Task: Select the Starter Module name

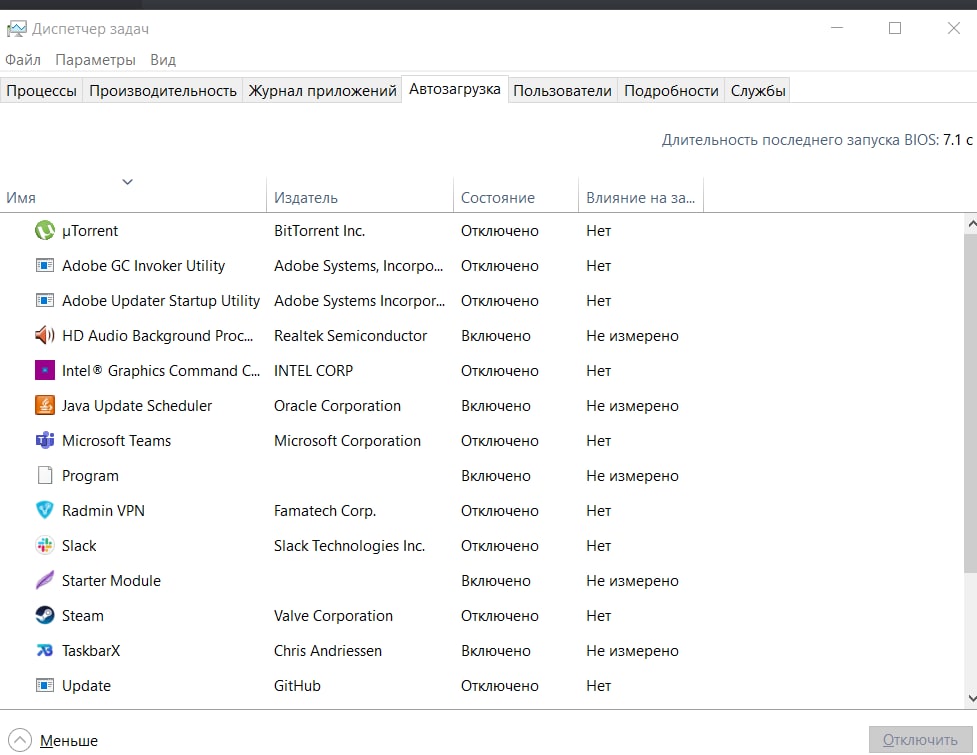Action: [112, 581]
